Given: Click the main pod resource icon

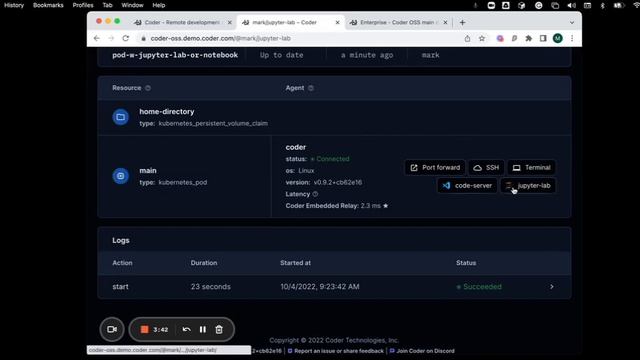Looking at the screenshot, I should click(x=120, y=176).
